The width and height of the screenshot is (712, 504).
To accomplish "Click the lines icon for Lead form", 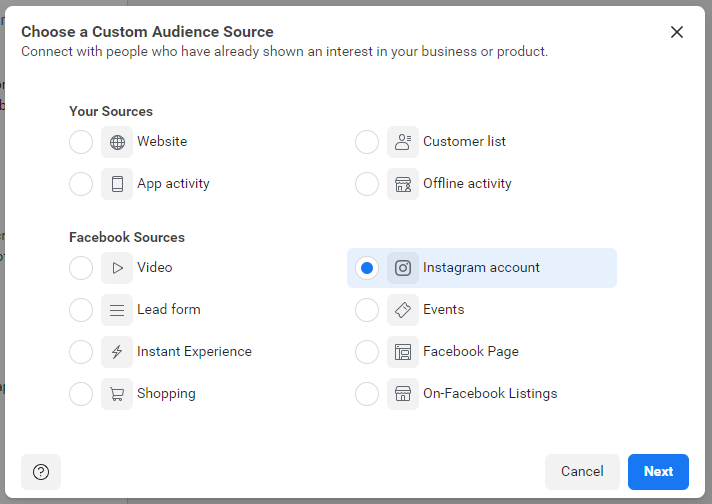I will tap(117, 310).
